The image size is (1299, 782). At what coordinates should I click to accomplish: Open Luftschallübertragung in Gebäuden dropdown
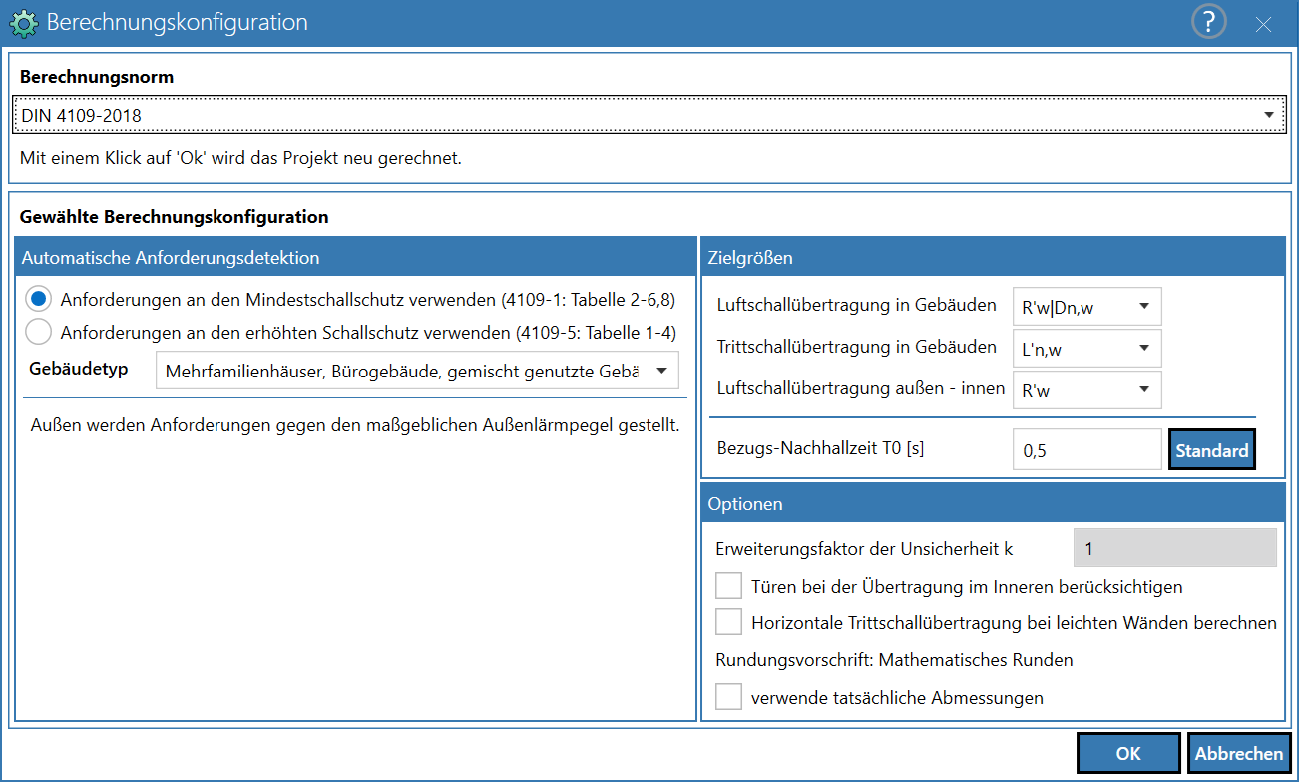(1086, 307)
